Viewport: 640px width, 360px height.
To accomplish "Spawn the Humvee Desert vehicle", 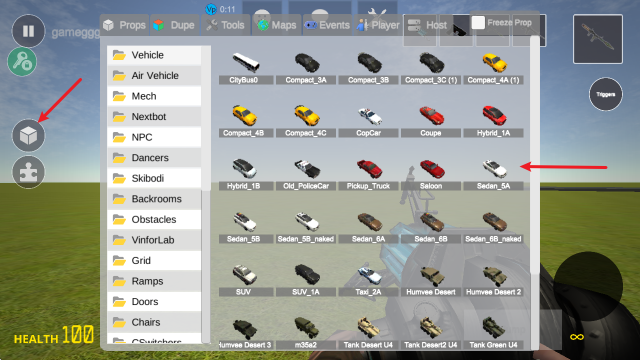I will coord(431,280).
